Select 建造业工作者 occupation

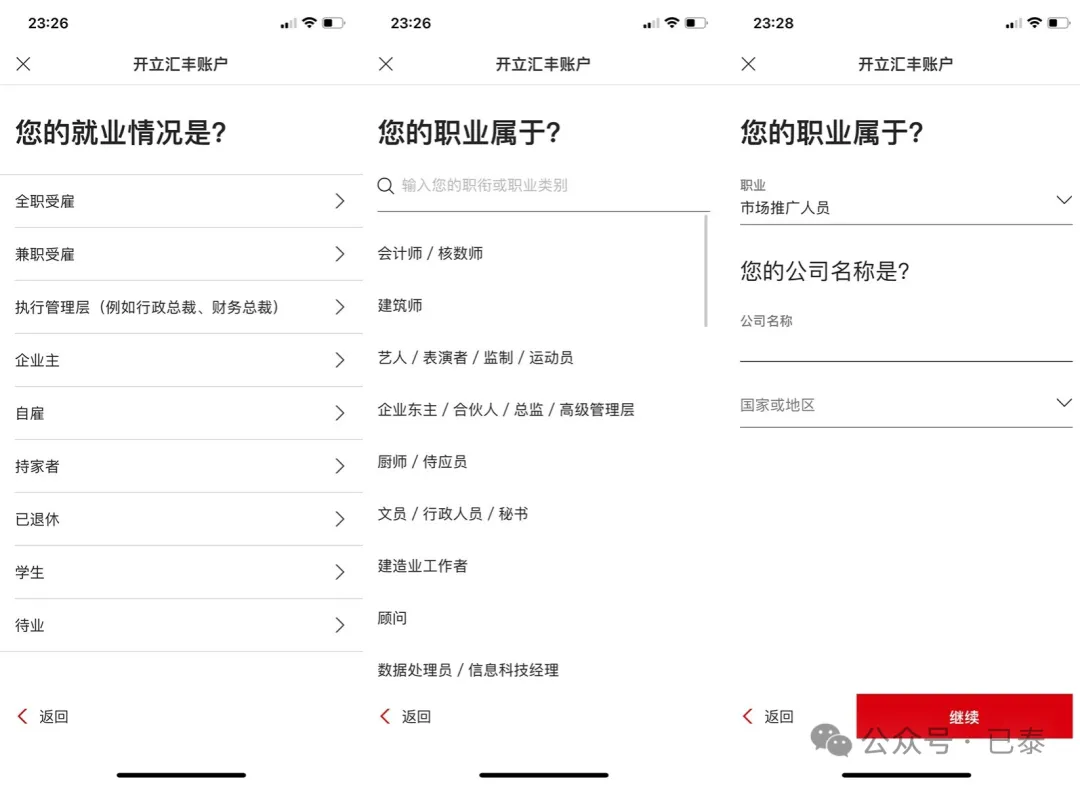tap(422, 566)
